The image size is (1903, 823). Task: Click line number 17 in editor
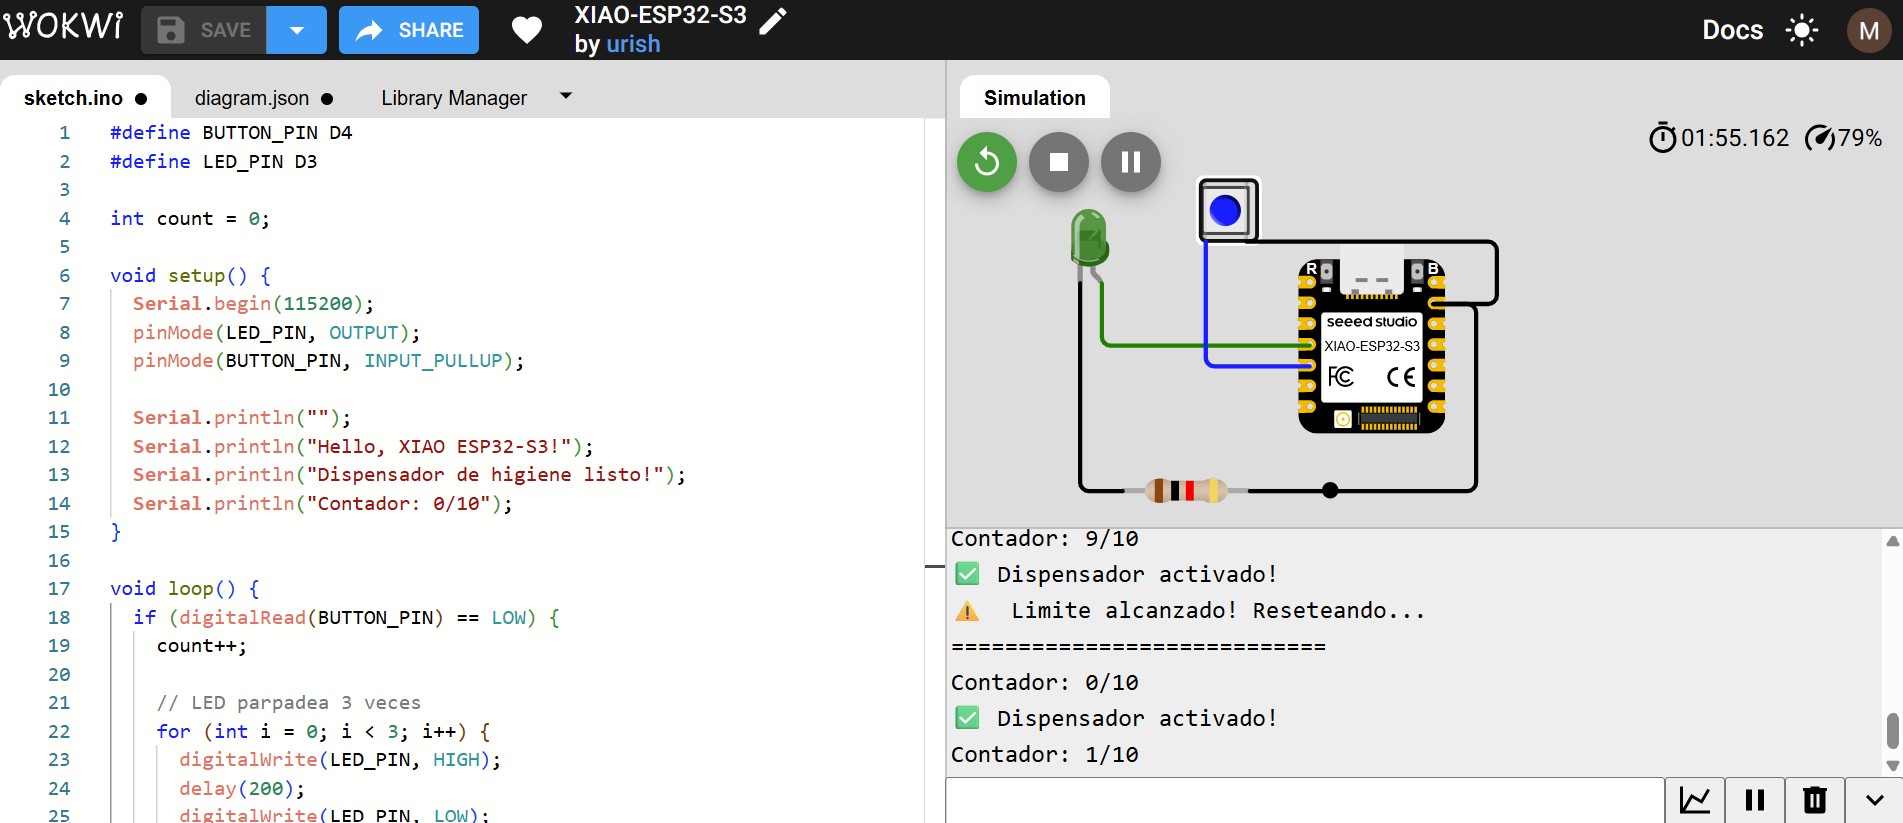click(59, 589)
